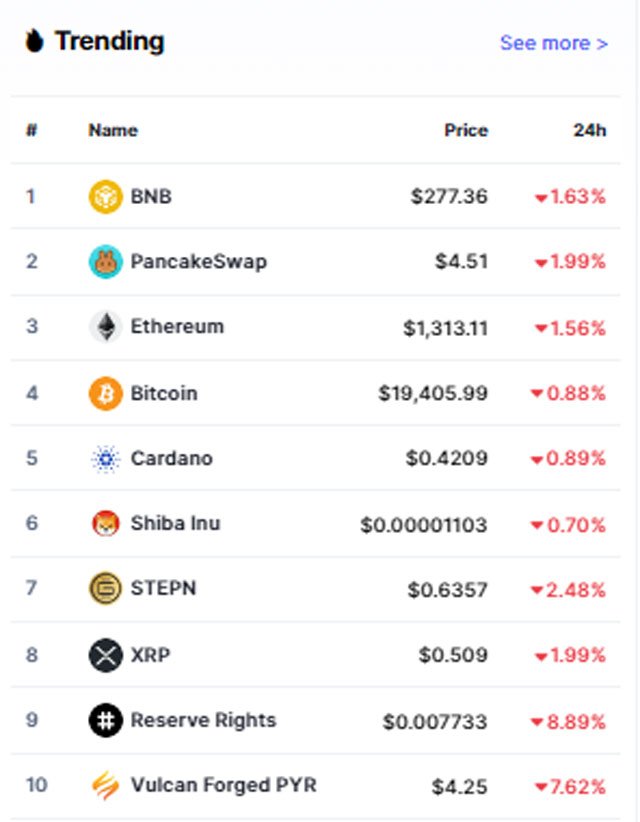Select the Ethereum diamond logo
The image size is (640, 822).
[105, 327]
